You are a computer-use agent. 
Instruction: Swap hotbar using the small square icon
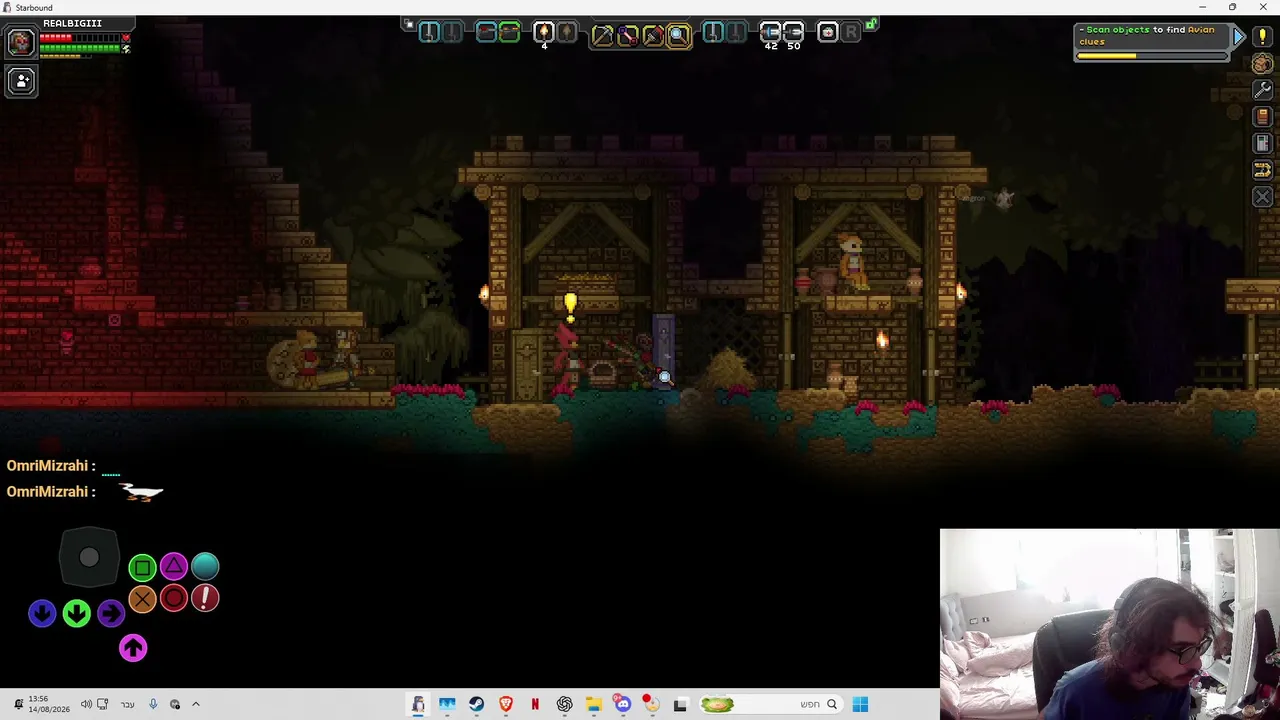click(408, 24)
